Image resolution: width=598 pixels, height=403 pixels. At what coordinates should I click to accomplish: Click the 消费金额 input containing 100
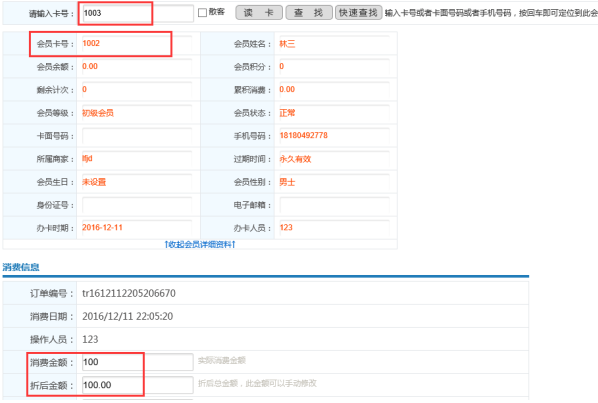[x=138, y=362]
